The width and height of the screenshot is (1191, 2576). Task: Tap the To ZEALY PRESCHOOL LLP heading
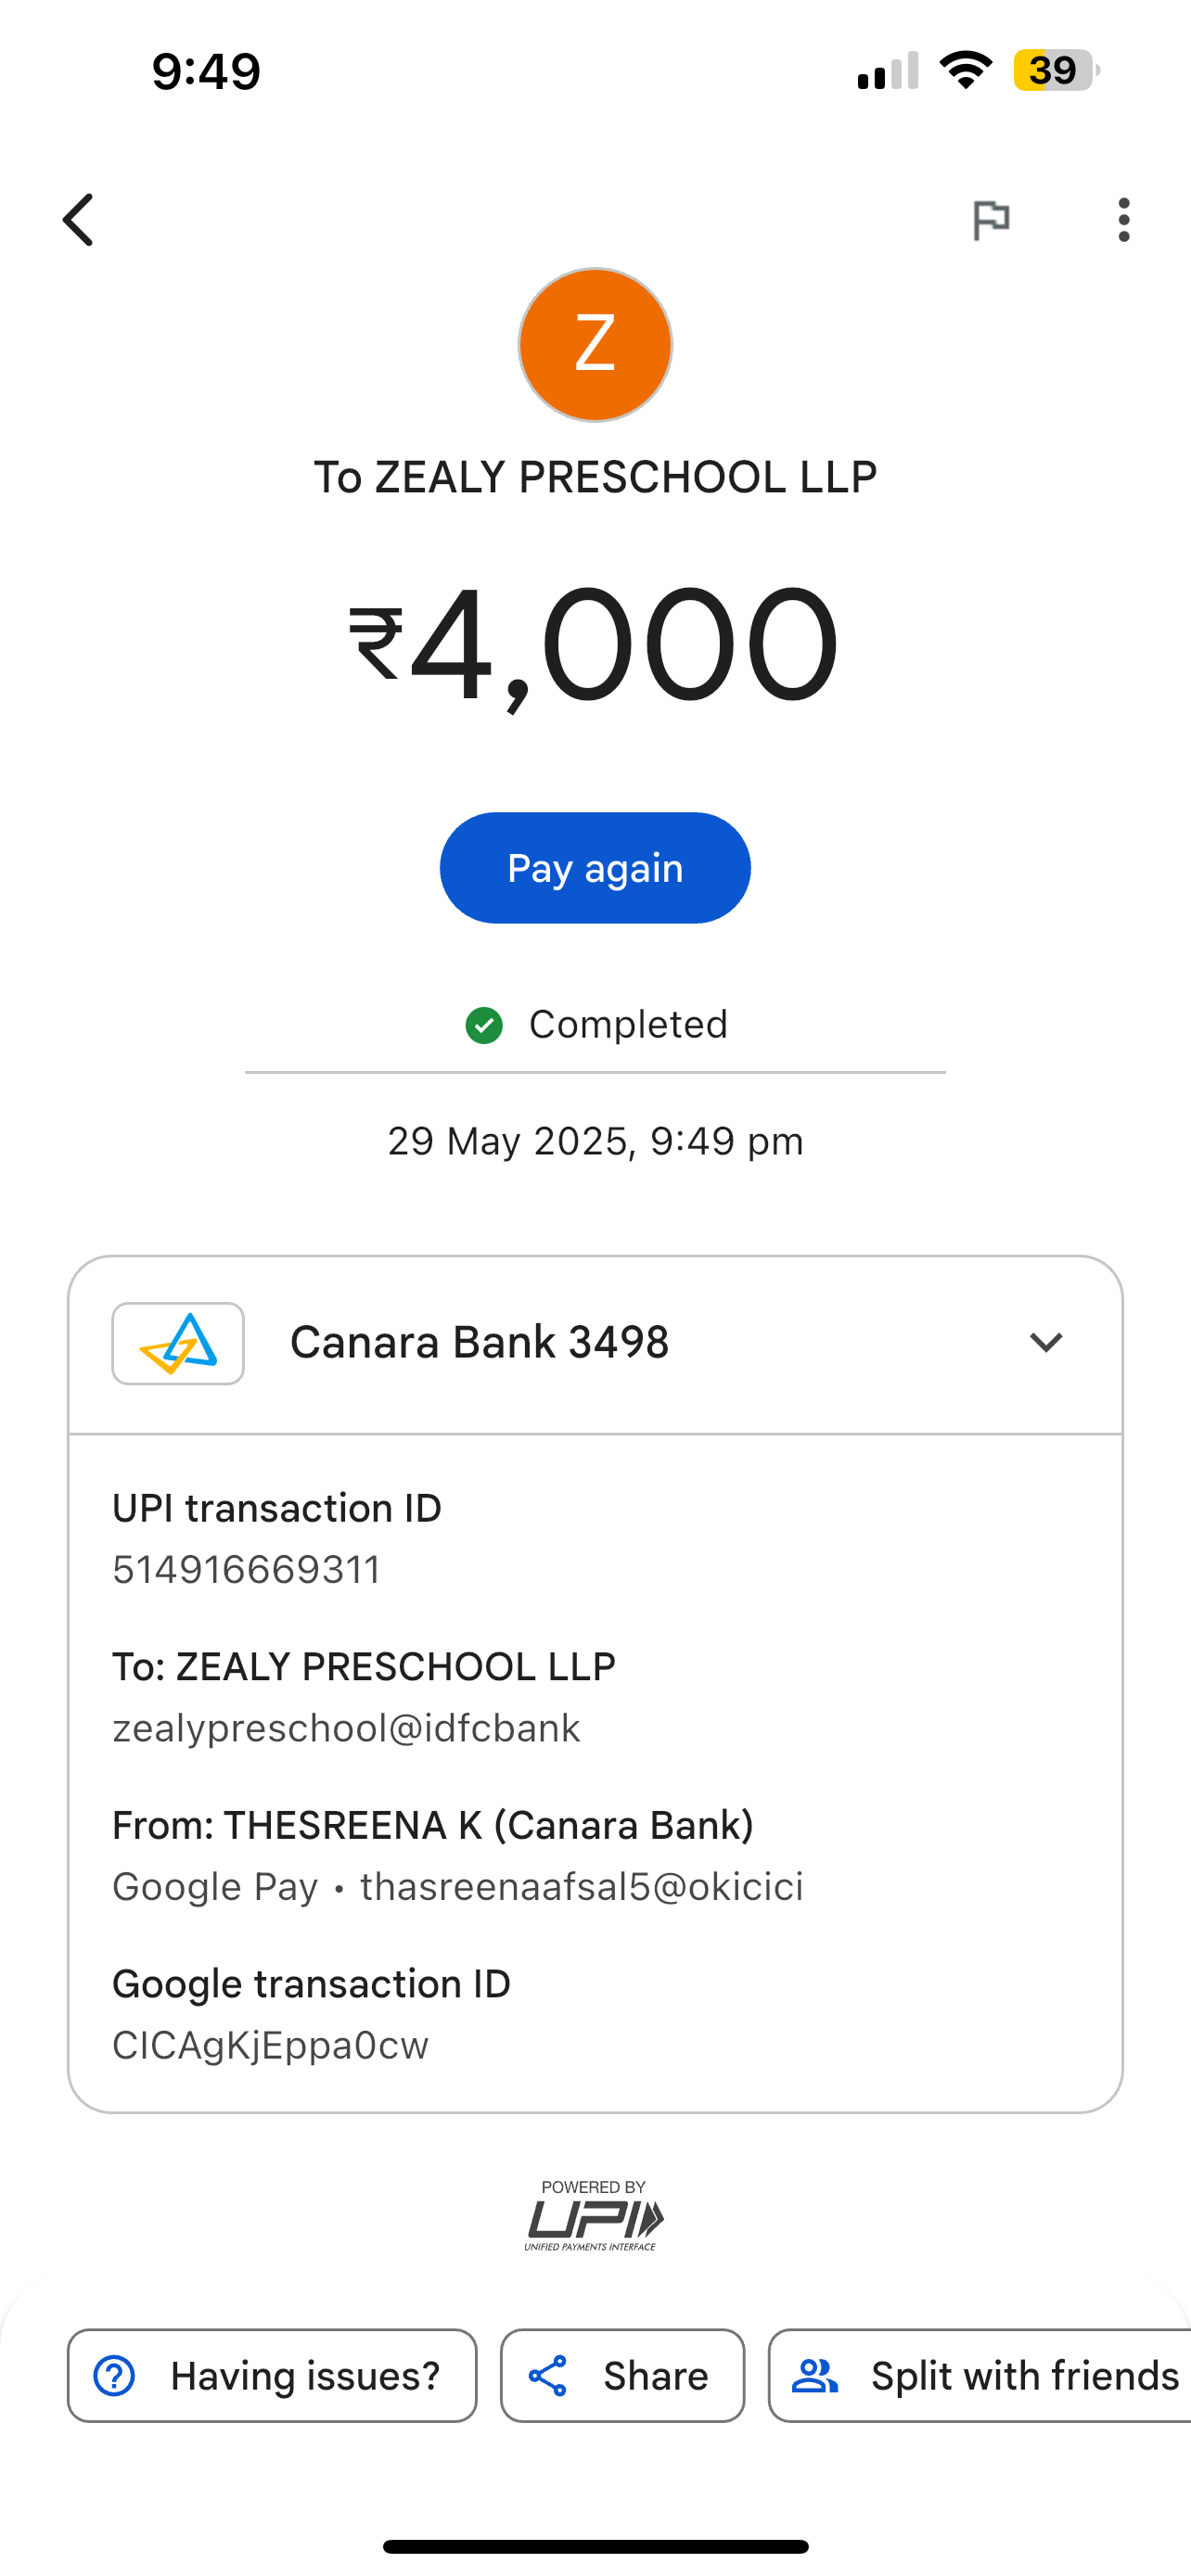tap(595, 477)
